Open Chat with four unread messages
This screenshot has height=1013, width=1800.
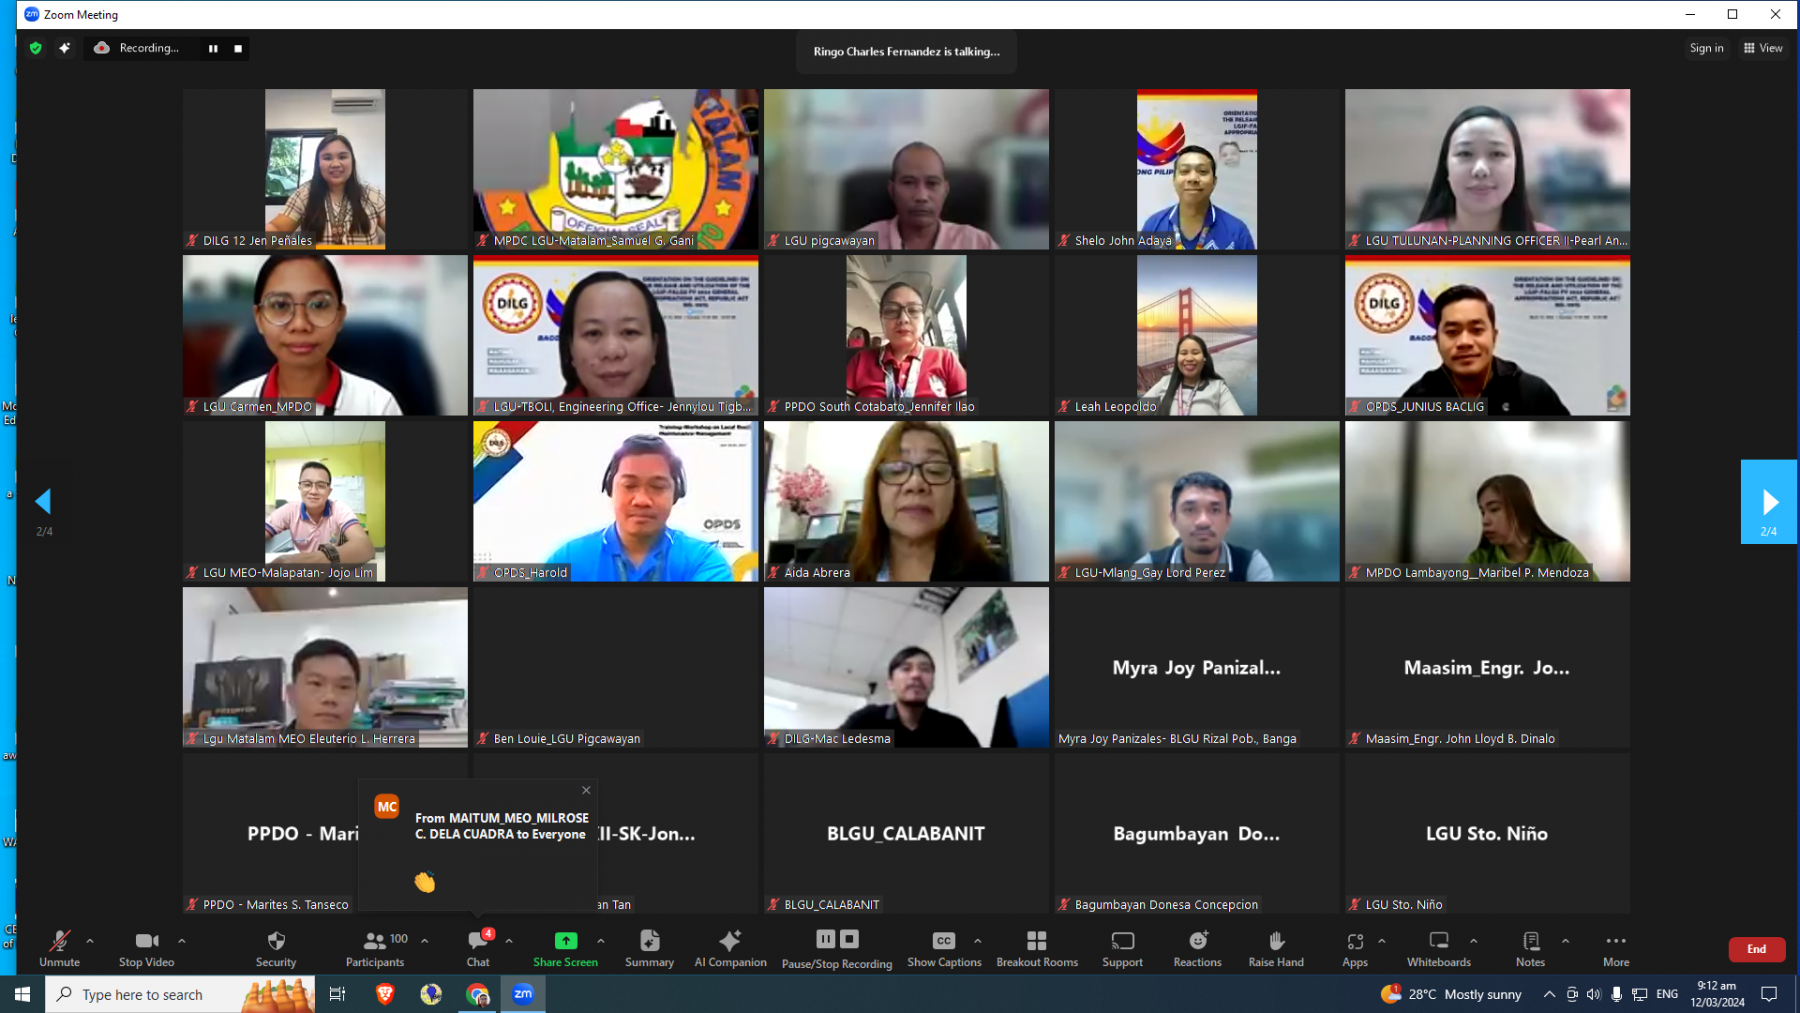click(x=478, y=941)
